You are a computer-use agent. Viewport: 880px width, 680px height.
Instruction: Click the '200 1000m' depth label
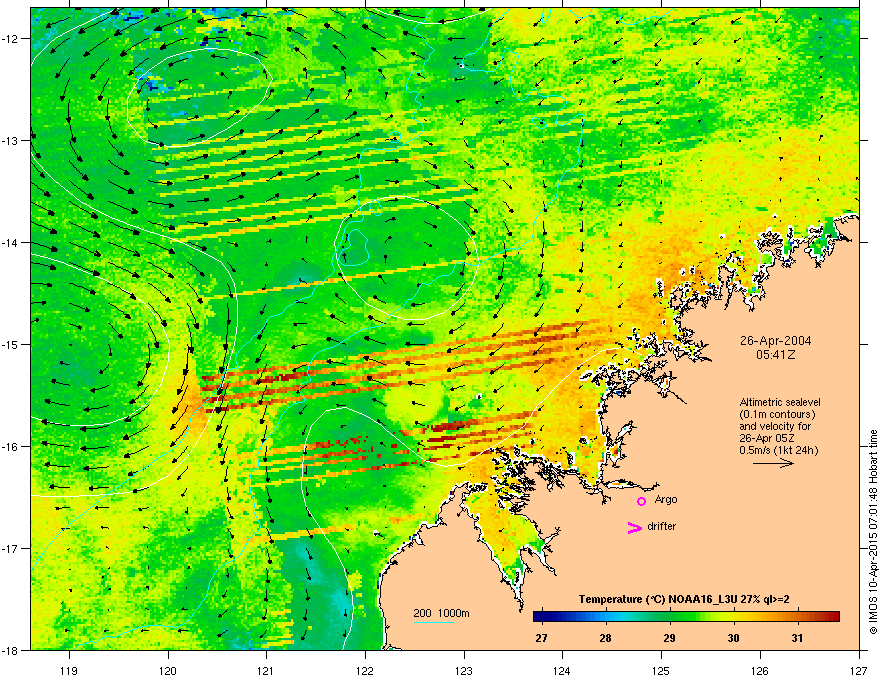pos(441,613)
